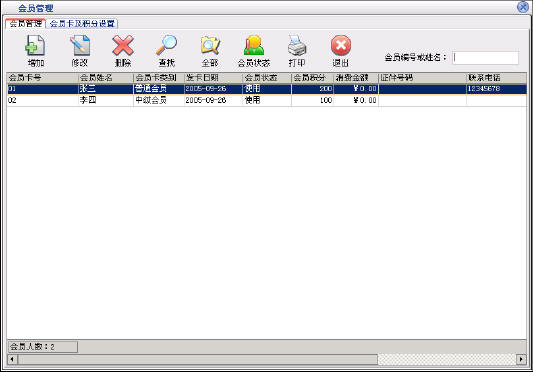533x372 pixels.
Task: Click the horizontal scrollbar left arrow
Action: click(12, 359)
